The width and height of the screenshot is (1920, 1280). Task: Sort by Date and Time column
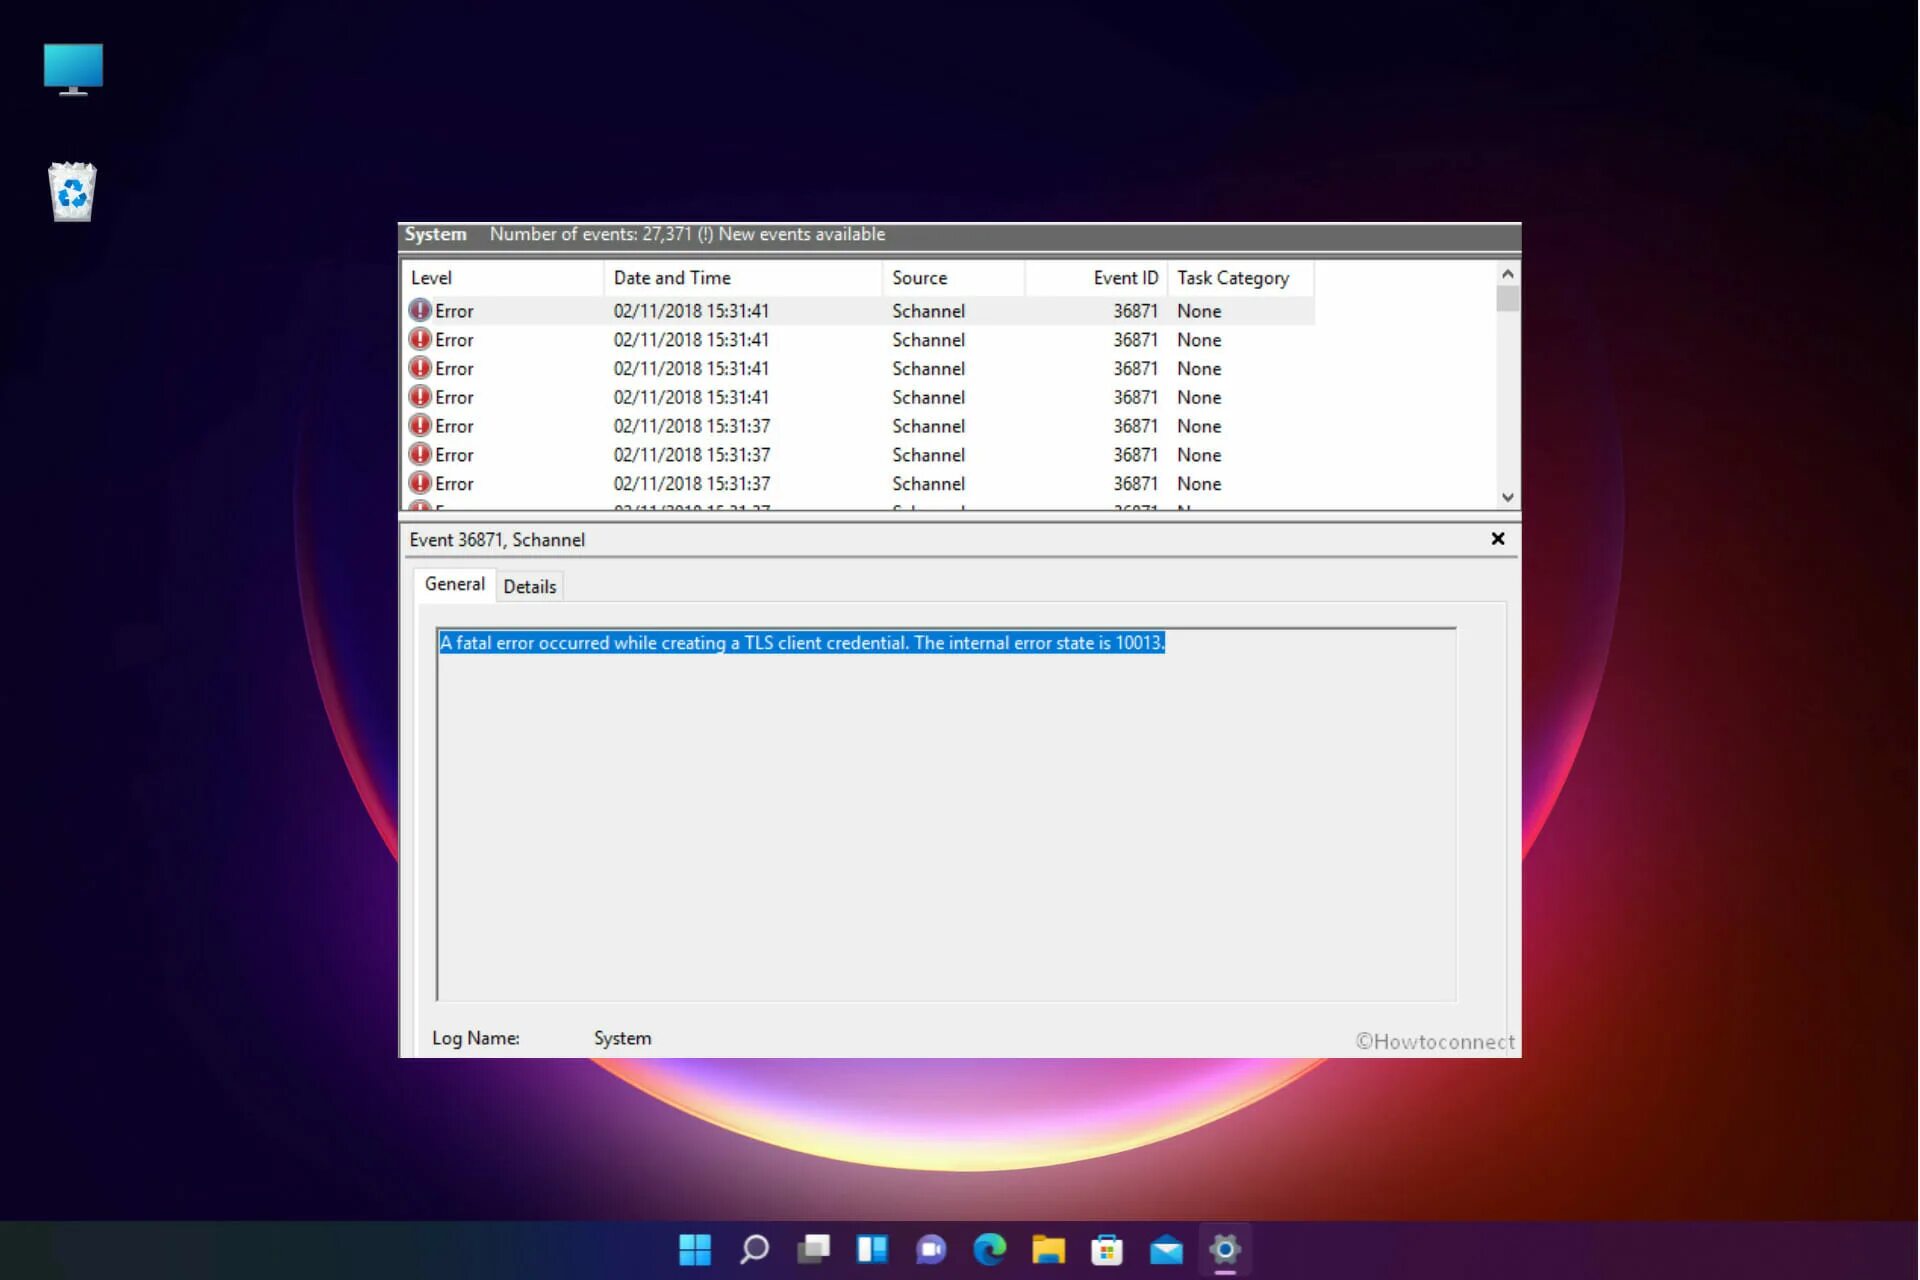tap(740, 278)
